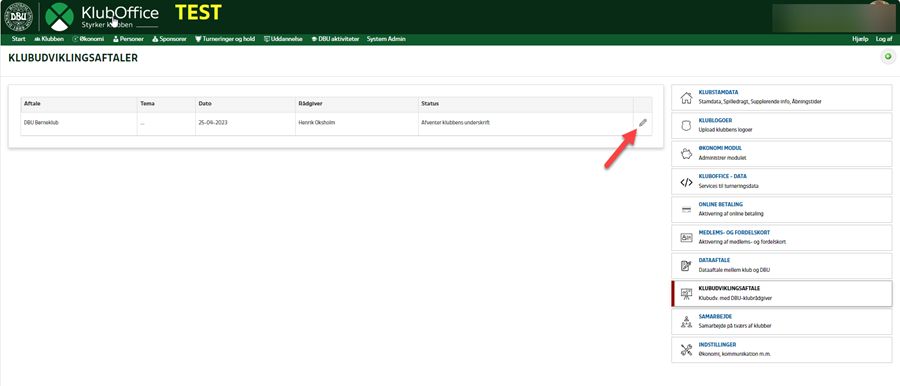
Task: Click the Dataaftale document icon
Action: (686, 265)
